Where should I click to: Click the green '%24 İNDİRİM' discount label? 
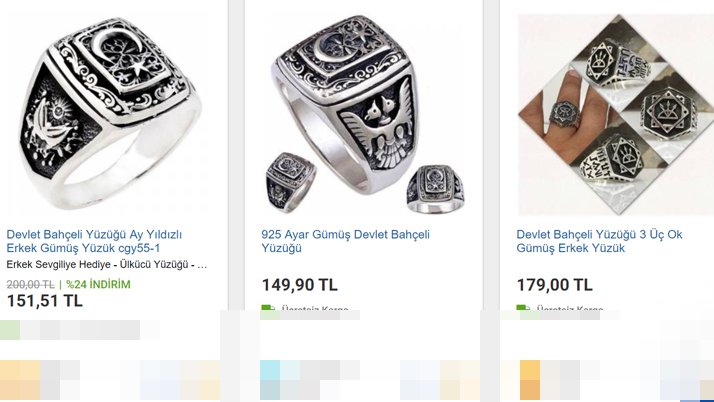pyautogui.click(x=98, y=284)
